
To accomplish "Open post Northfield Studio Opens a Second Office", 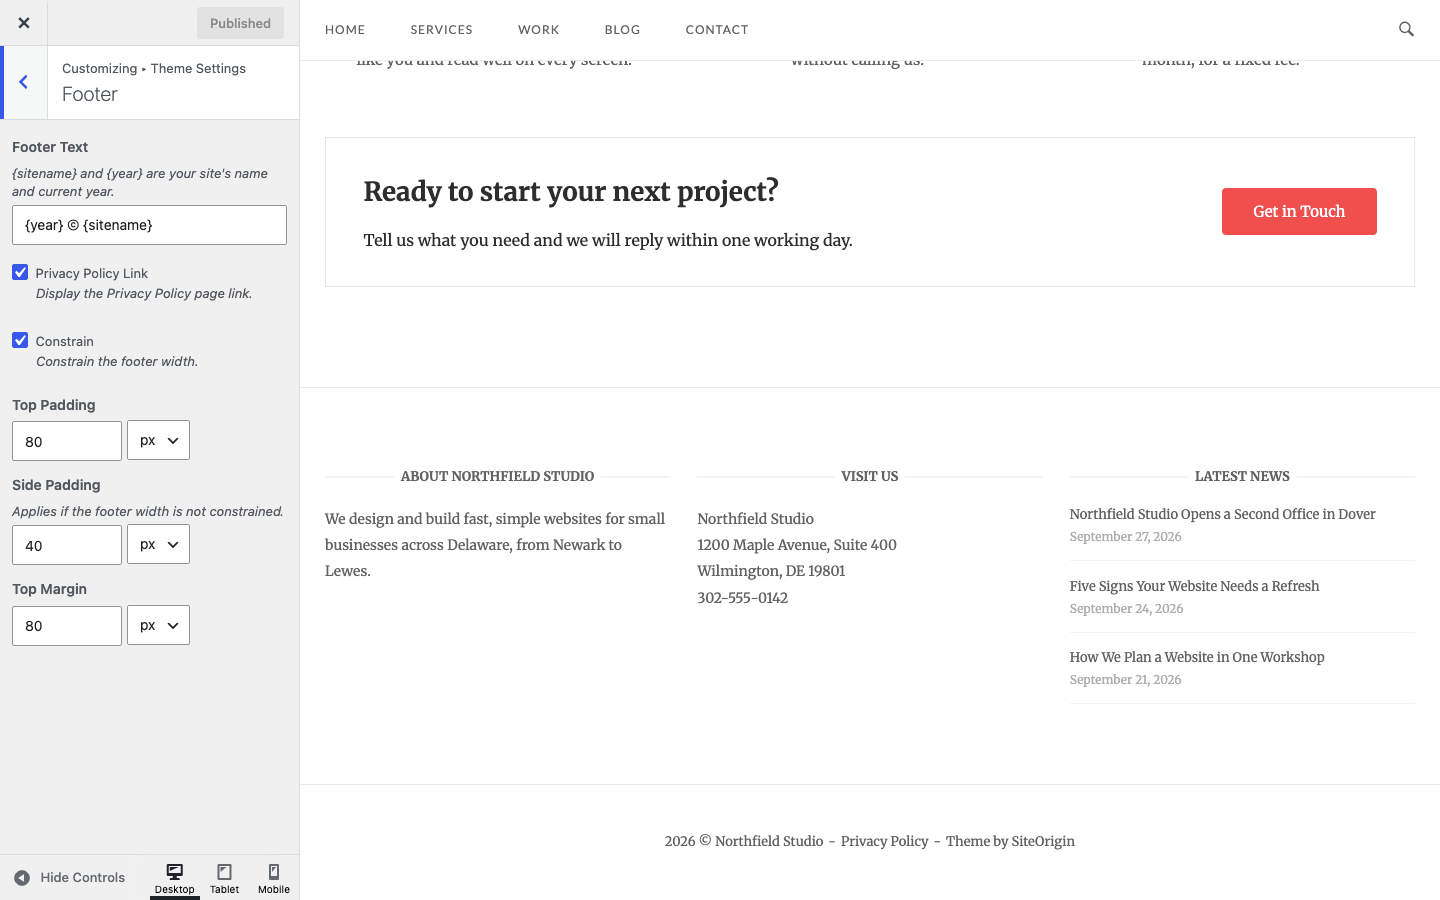I will coord(1222,514).
